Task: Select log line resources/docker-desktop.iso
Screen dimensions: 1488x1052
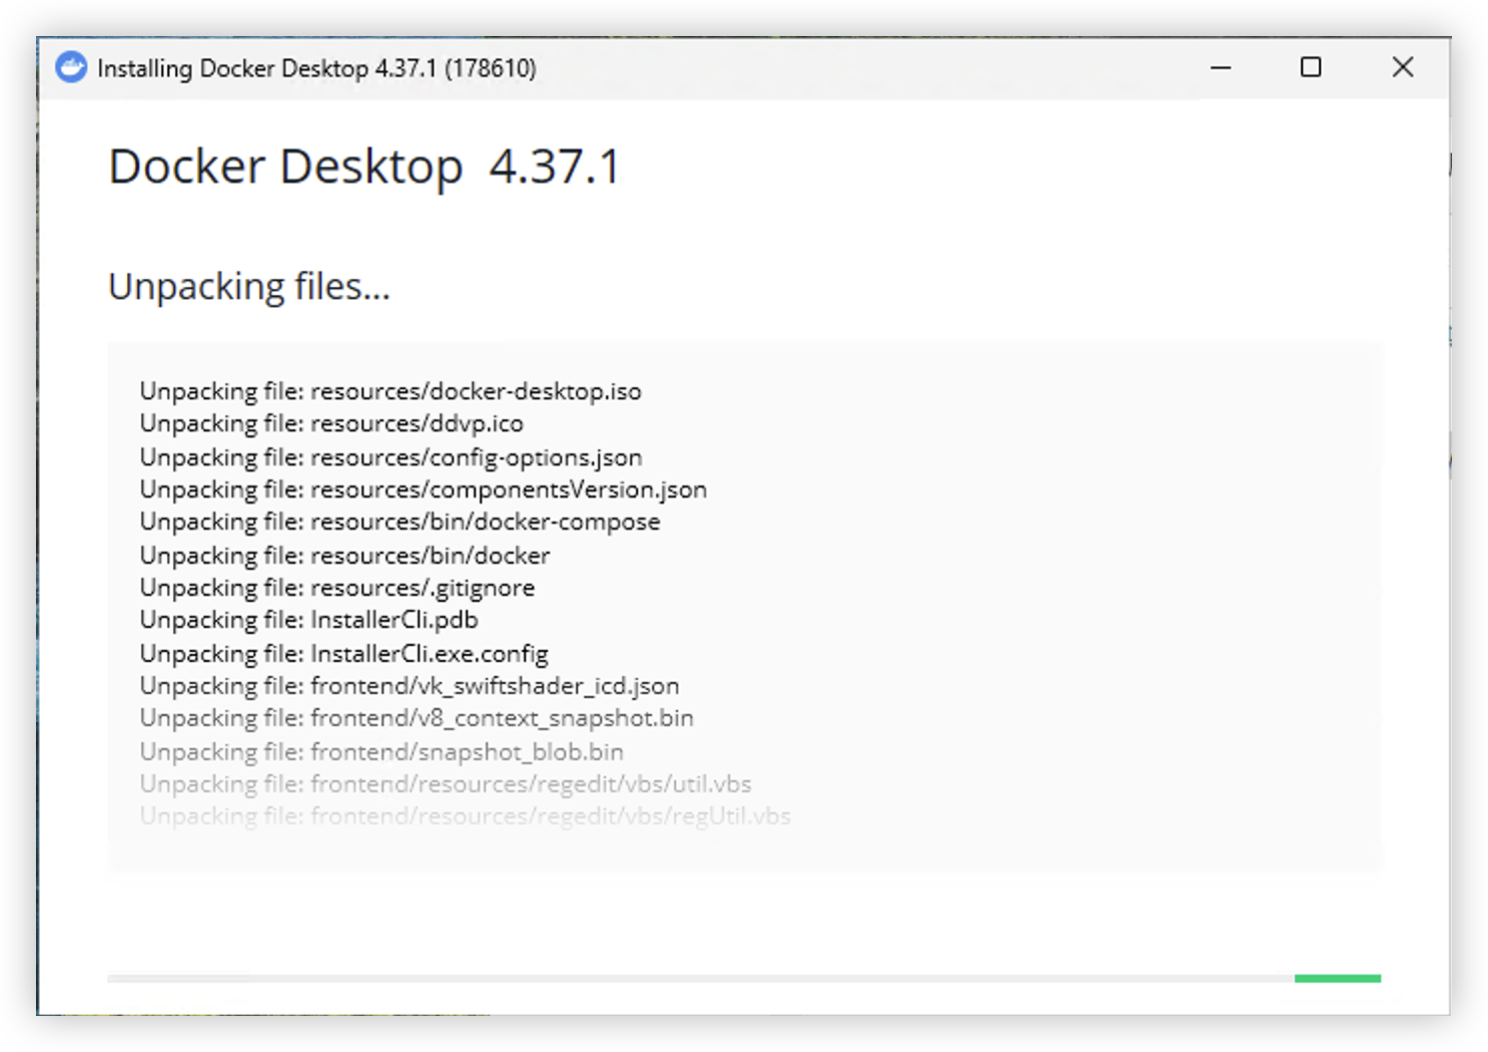Action: coord(390,391)
